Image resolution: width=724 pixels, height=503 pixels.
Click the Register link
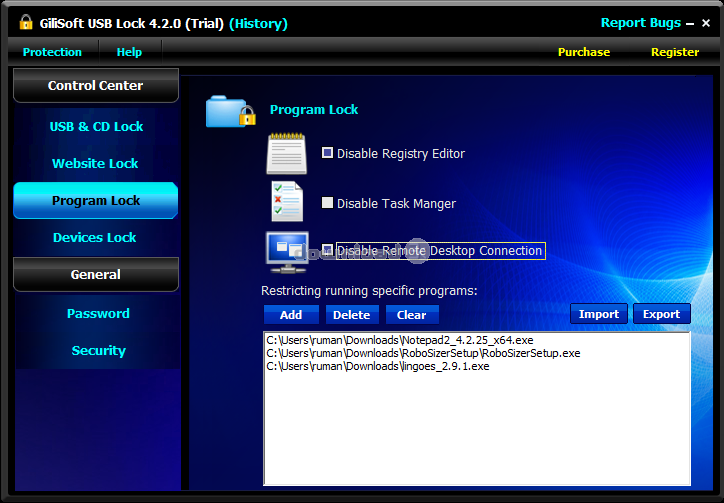pos(675,52)
